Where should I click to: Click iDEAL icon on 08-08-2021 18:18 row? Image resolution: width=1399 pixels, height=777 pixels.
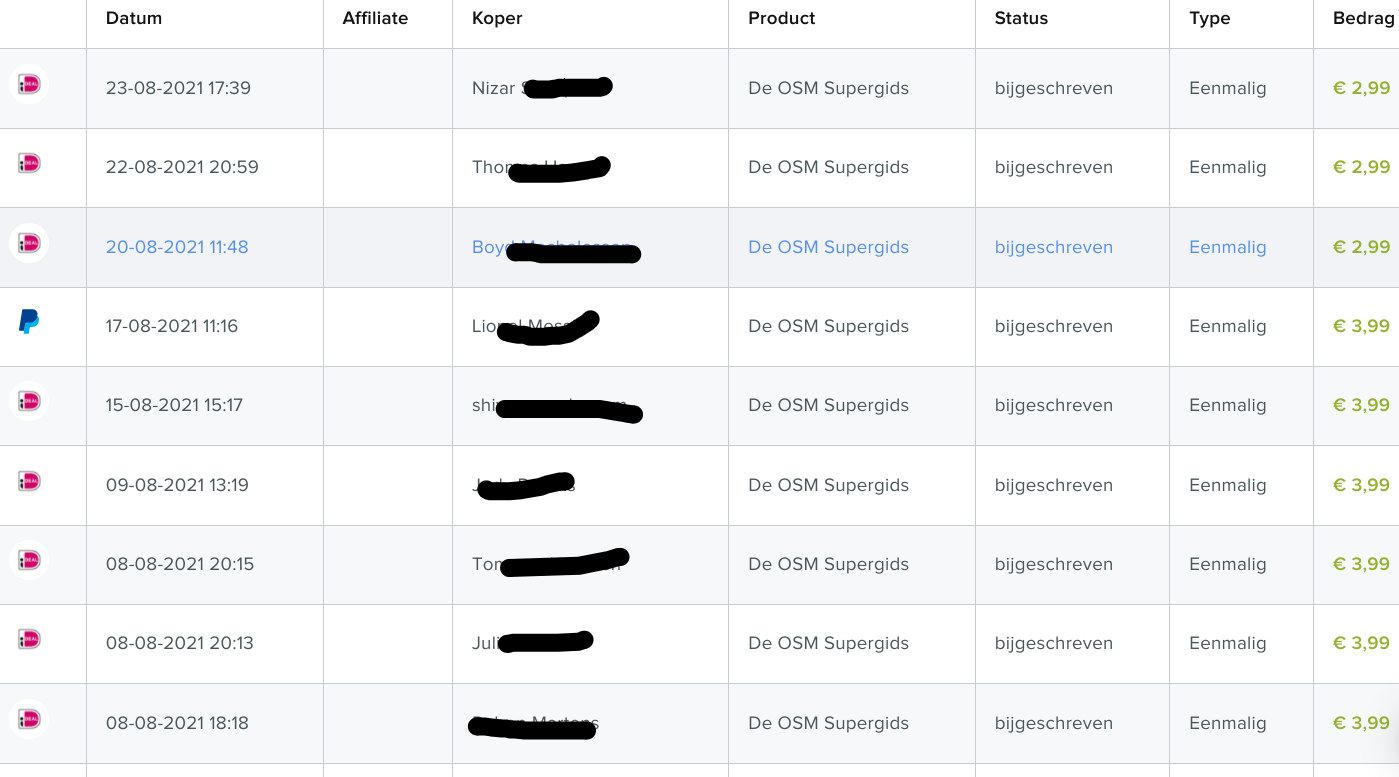(x=29, y=719)
